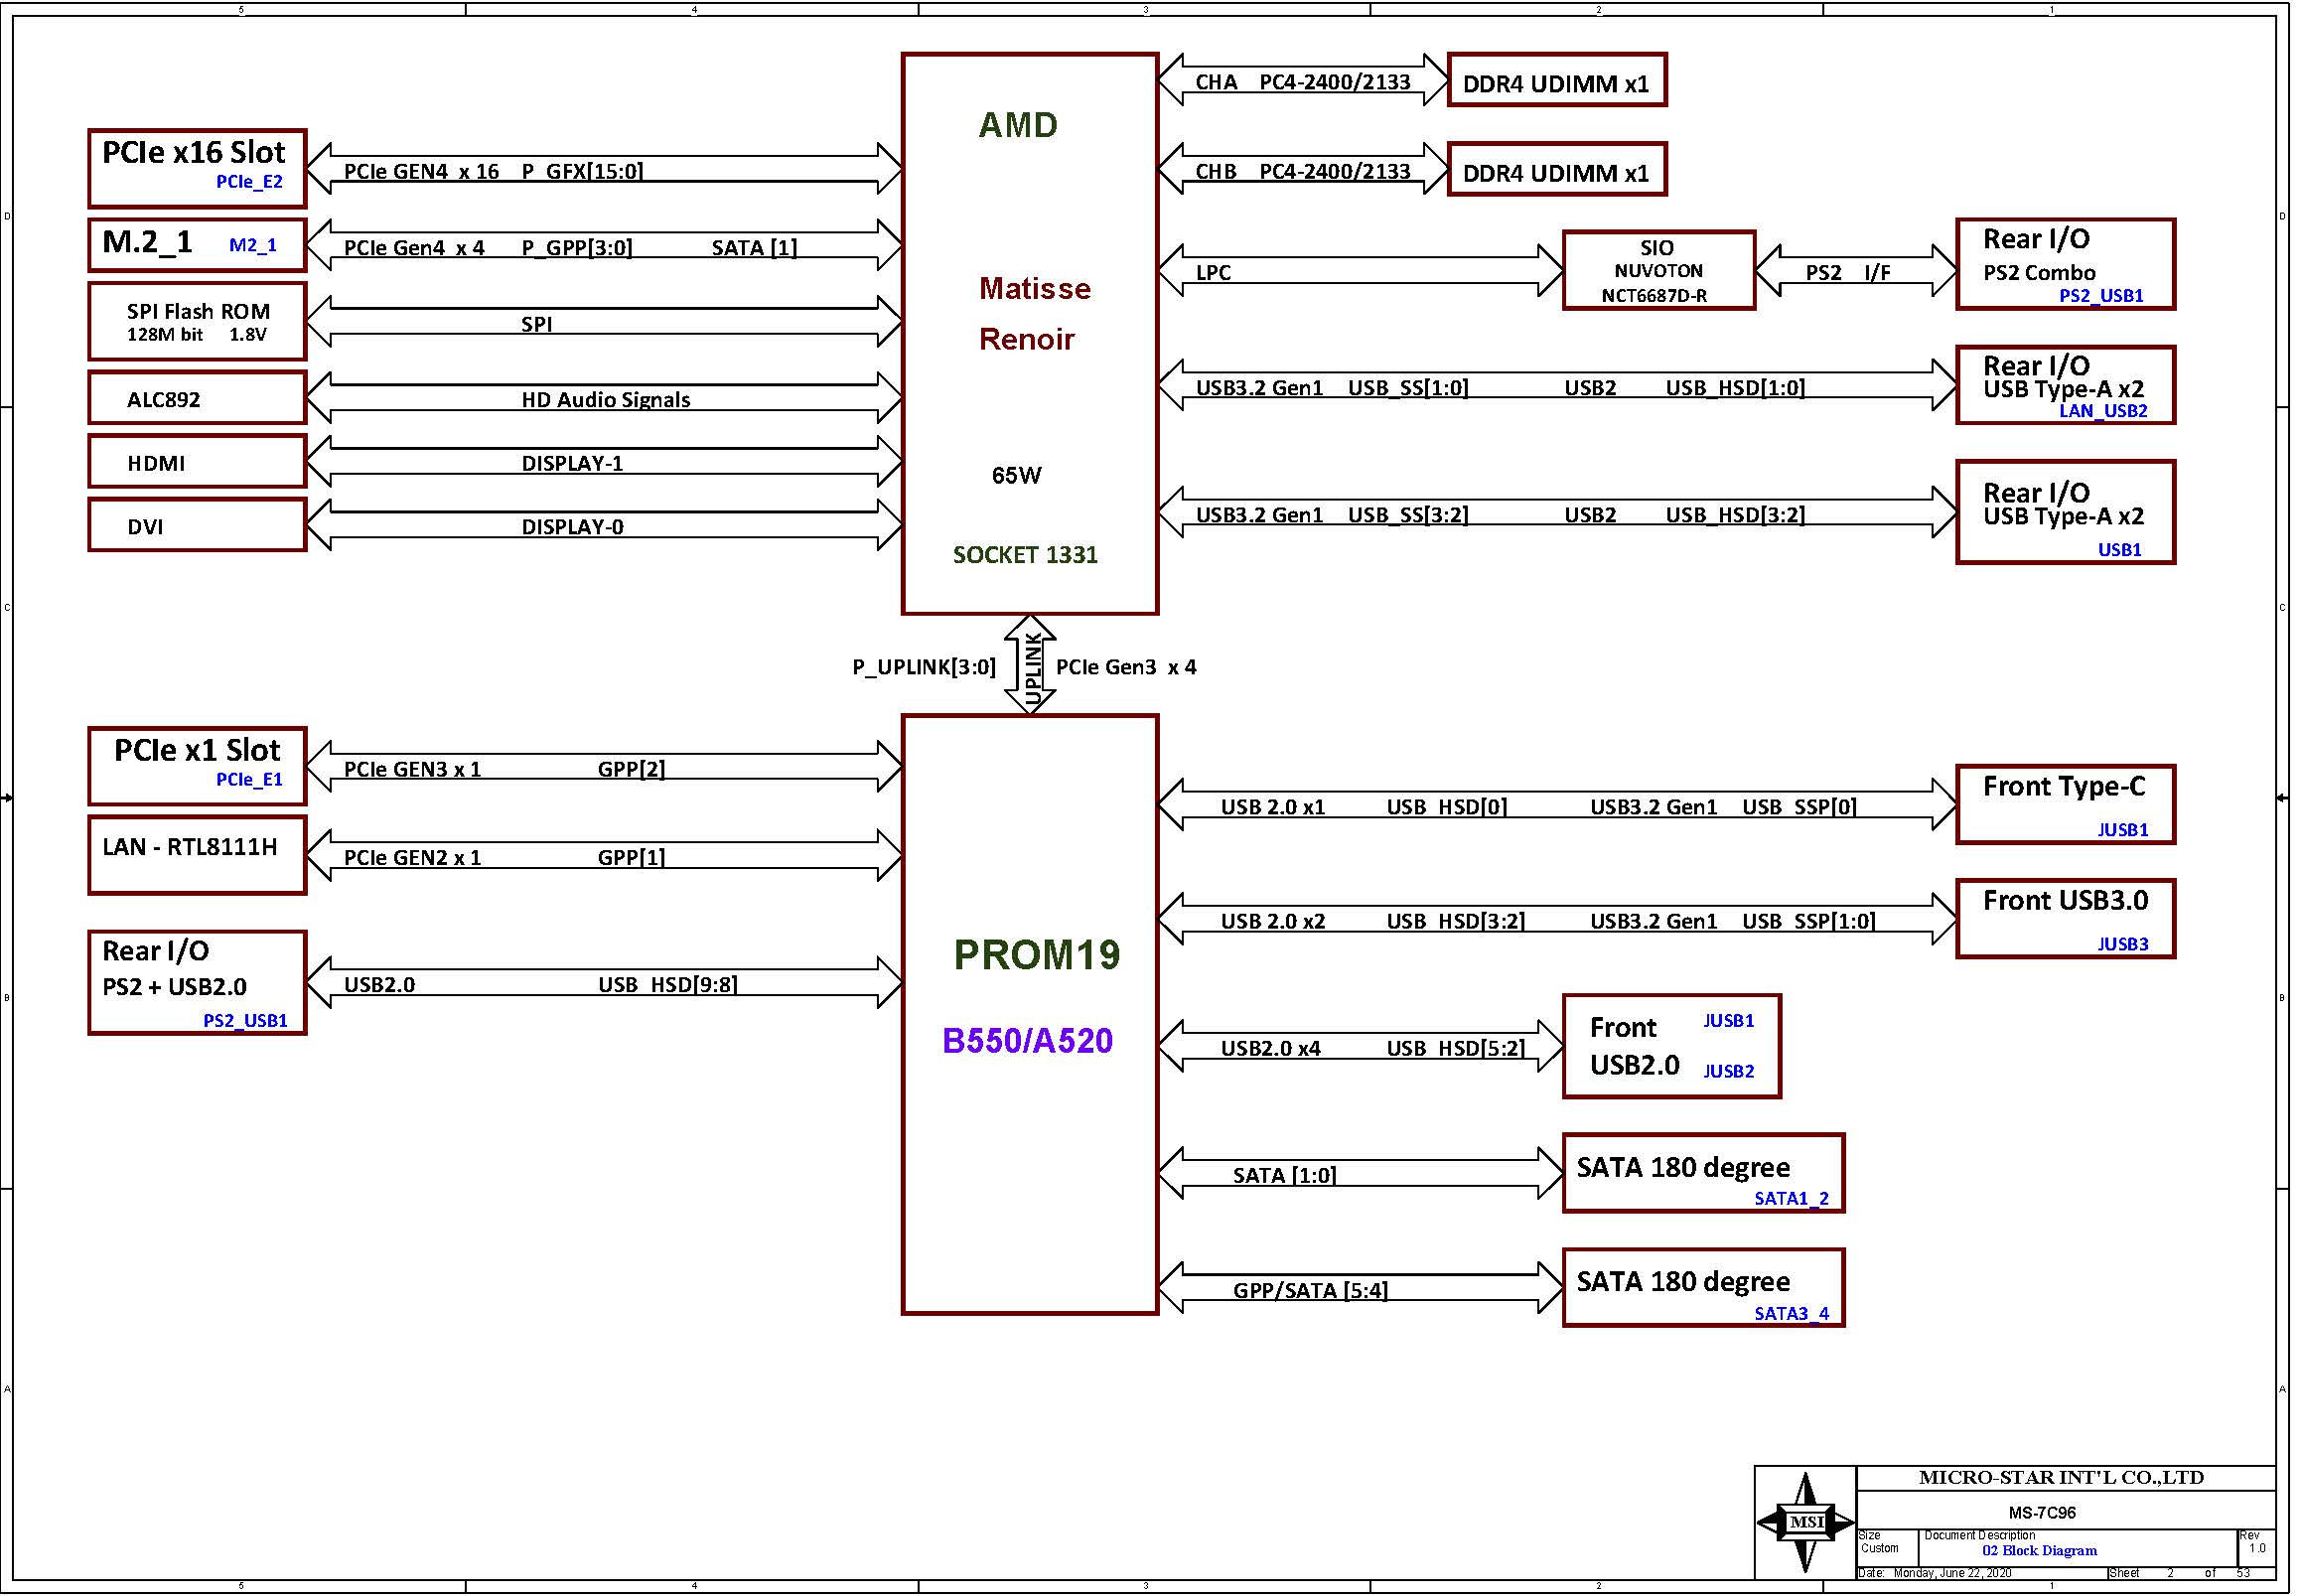Select the 'SPI Flash ROM' text
The width and height of the screenshot is (2301, 1596).
(x=198, y=311)
